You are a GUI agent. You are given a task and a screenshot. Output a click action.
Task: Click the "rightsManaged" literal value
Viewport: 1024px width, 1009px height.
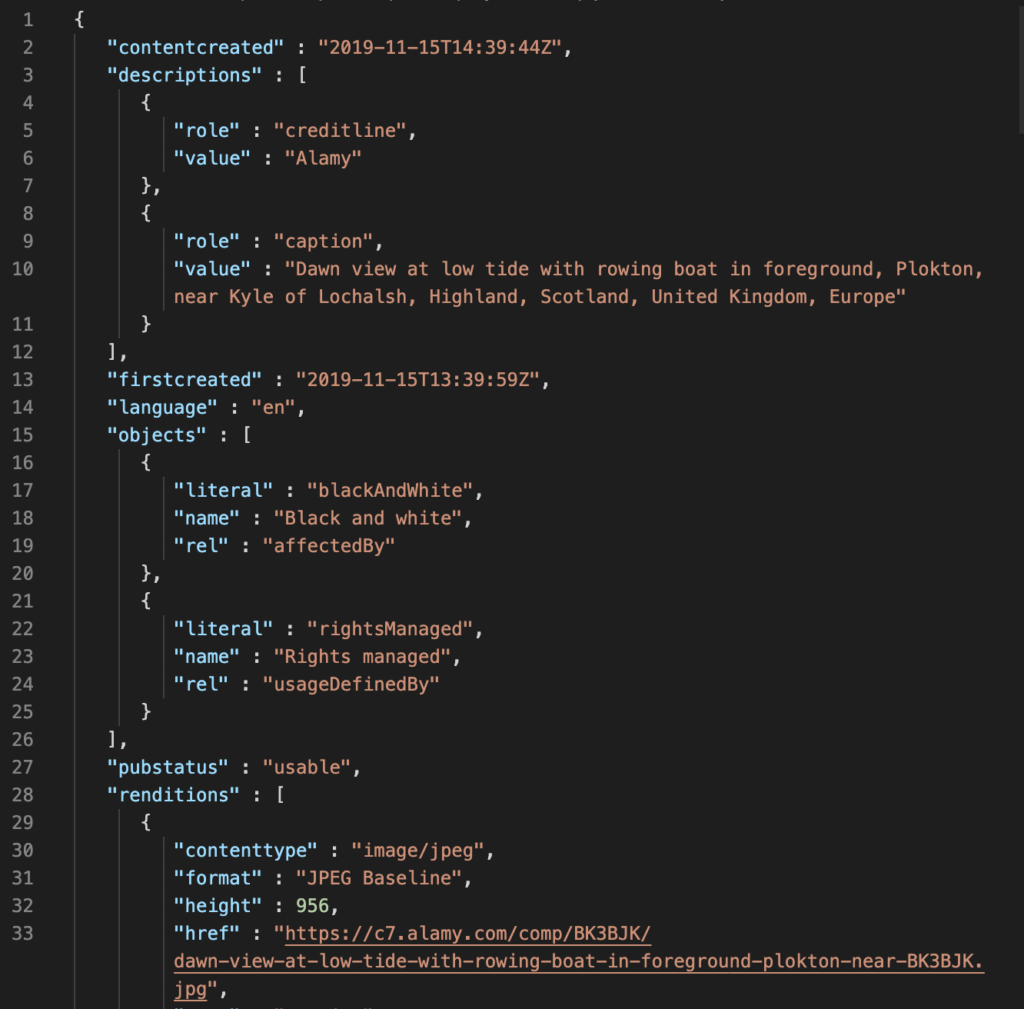tap(390, 629)
